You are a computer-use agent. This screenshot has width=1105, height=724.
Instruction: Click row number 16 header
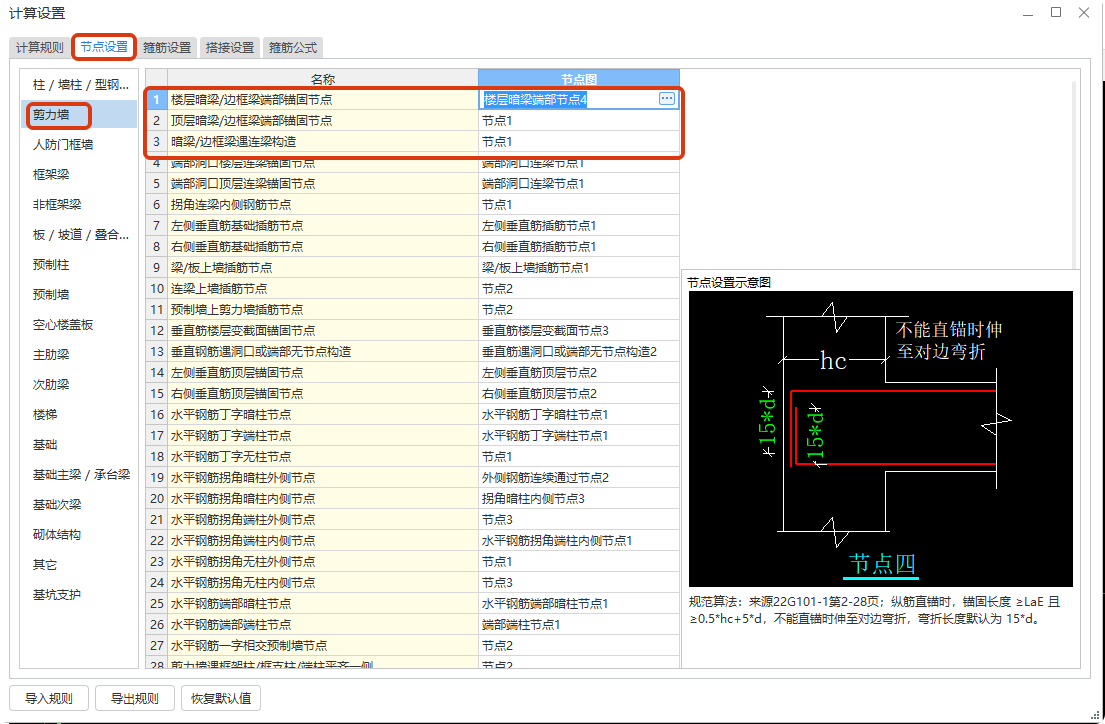point(156,415)
